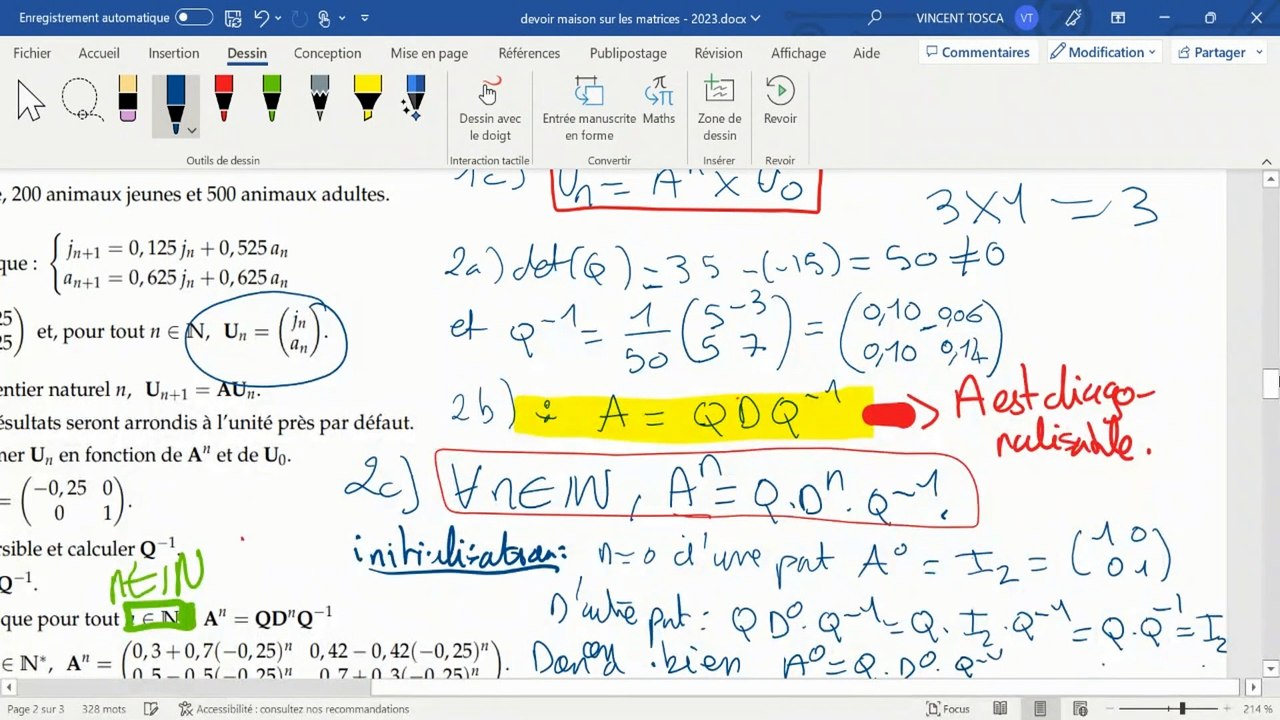
Task: Switch to the Conception tab
Action: tap(328, 53)
